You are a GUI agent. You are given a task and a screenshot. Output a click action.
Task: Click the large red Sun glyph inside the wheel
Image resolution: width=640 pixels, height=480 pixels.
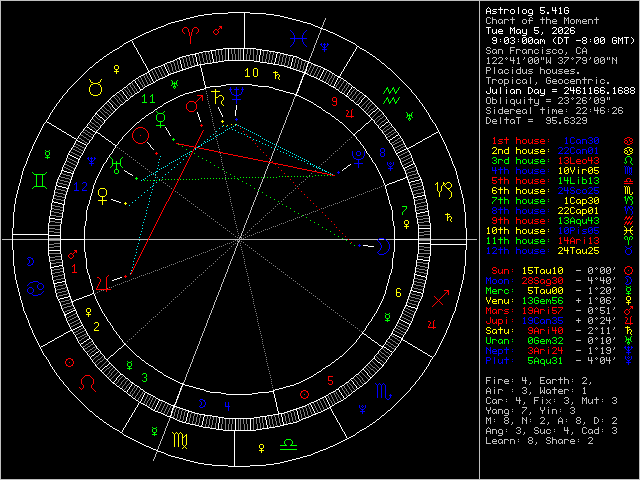click(140, 136)
